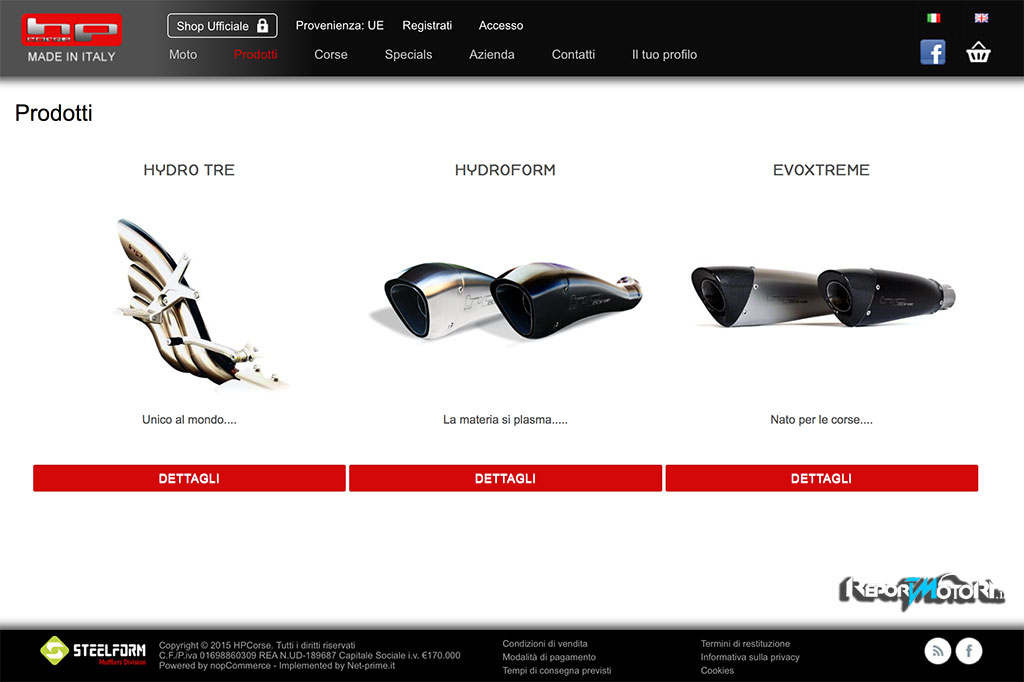Switch language with the UK flag
Image resolution: width=1024 pixels, height=682 pixels.
pyautogui.click(x=981, y=18)
